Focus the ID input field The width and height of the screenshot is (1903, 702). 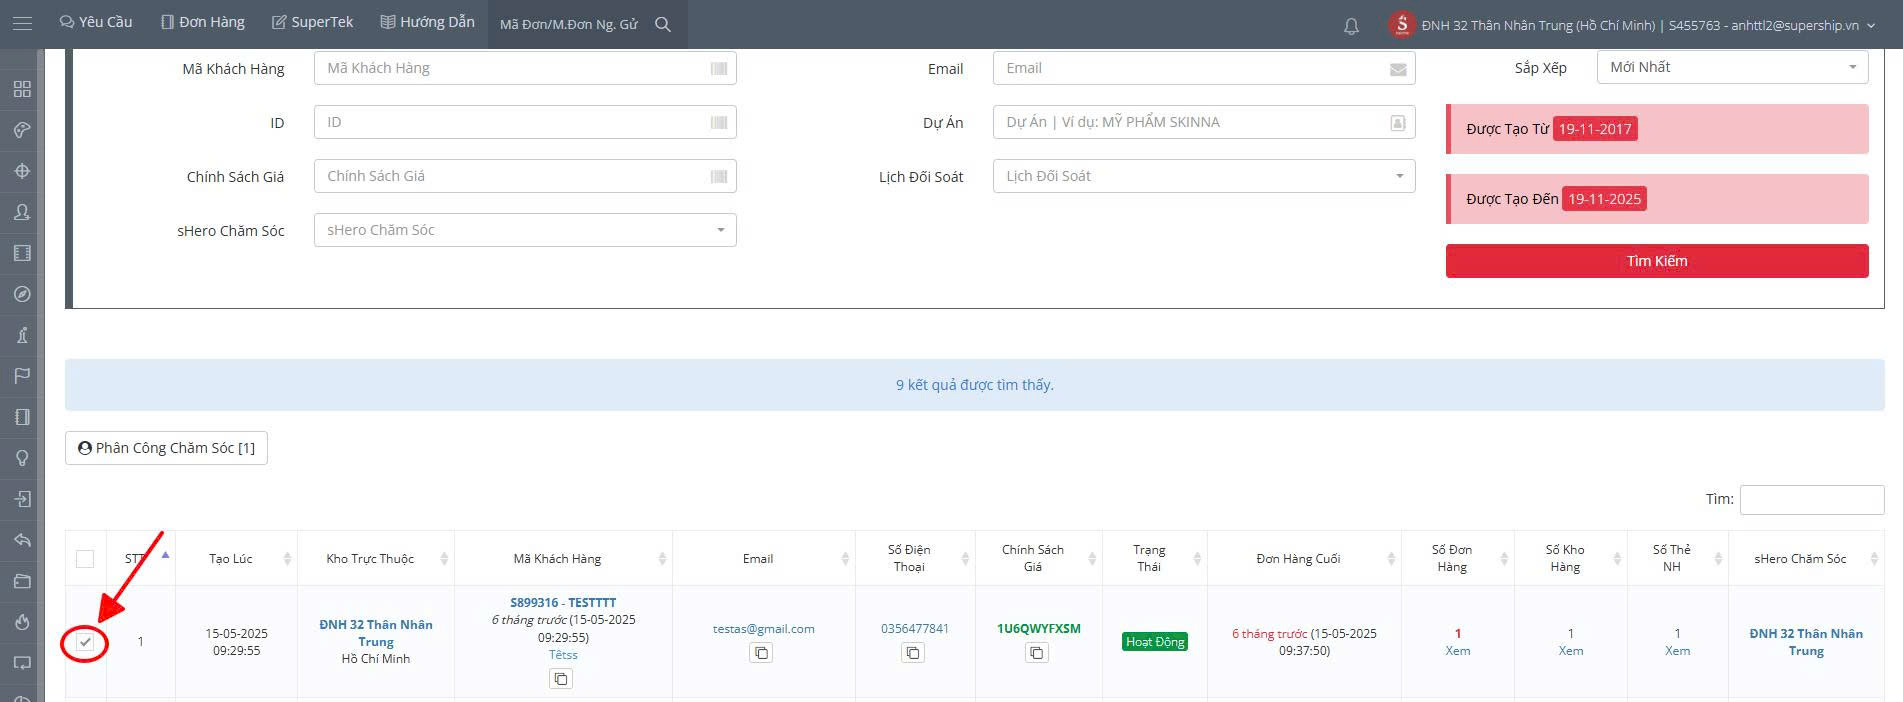coord(525,122)
